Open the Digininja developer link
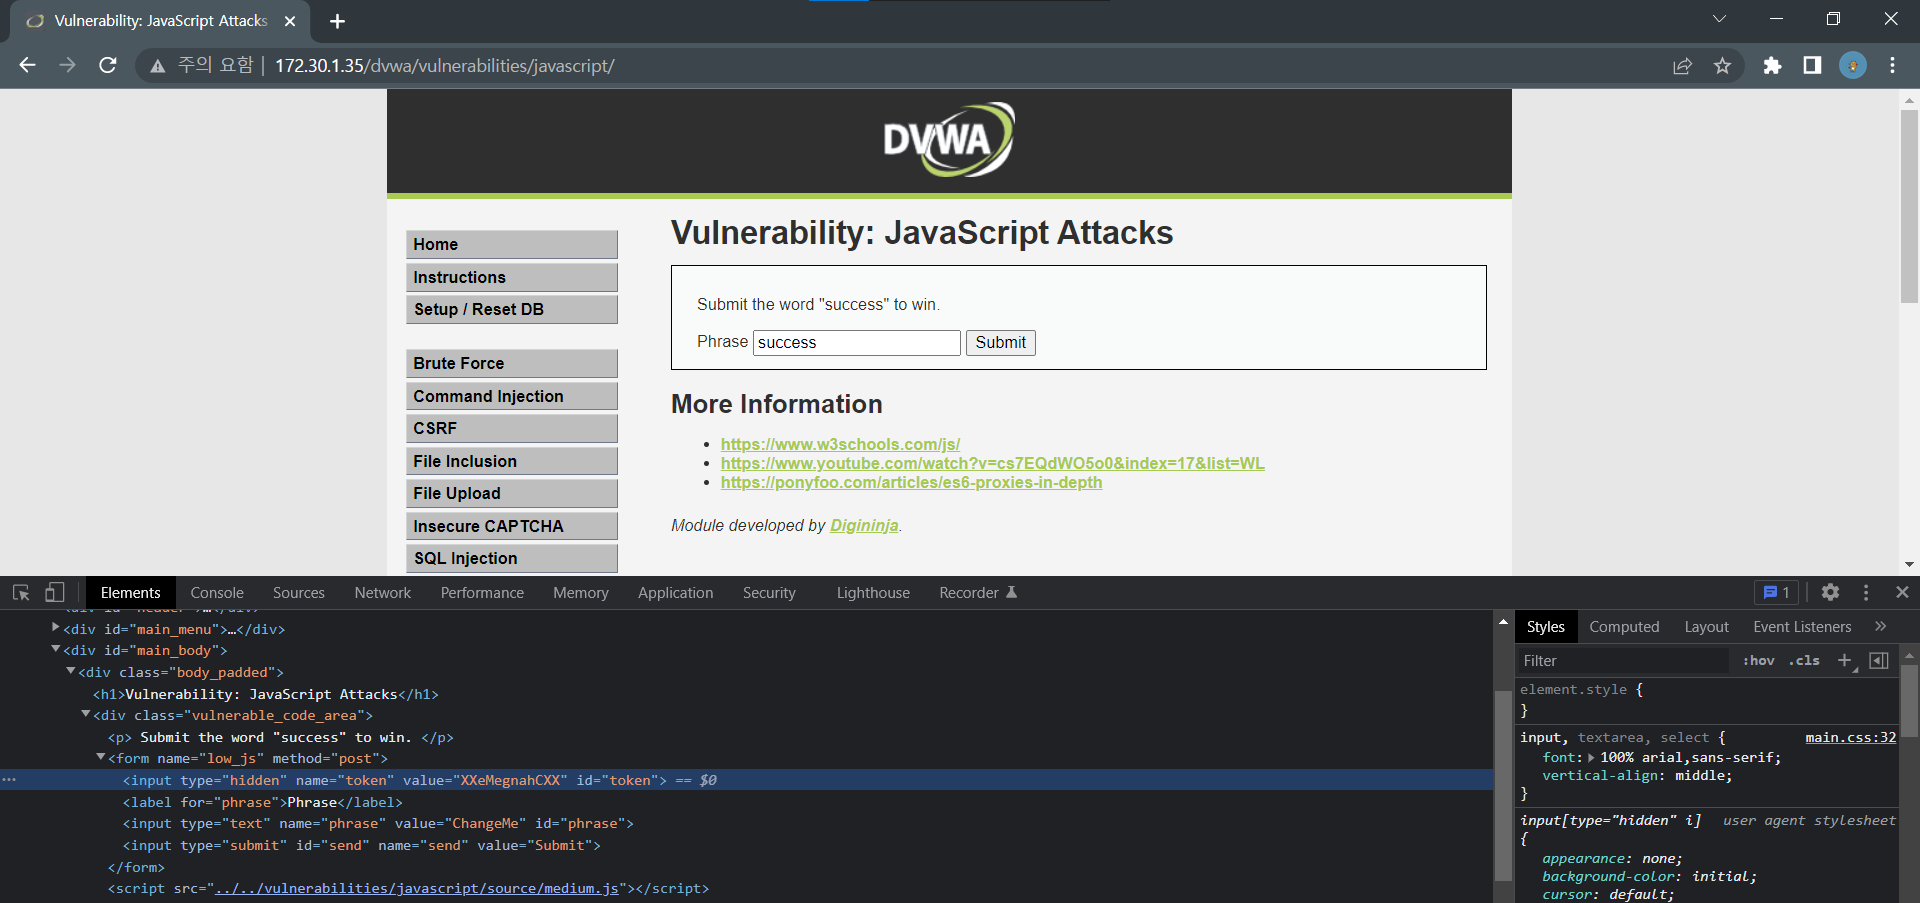This screenshot has height=903, width=1920. point(864,525)
